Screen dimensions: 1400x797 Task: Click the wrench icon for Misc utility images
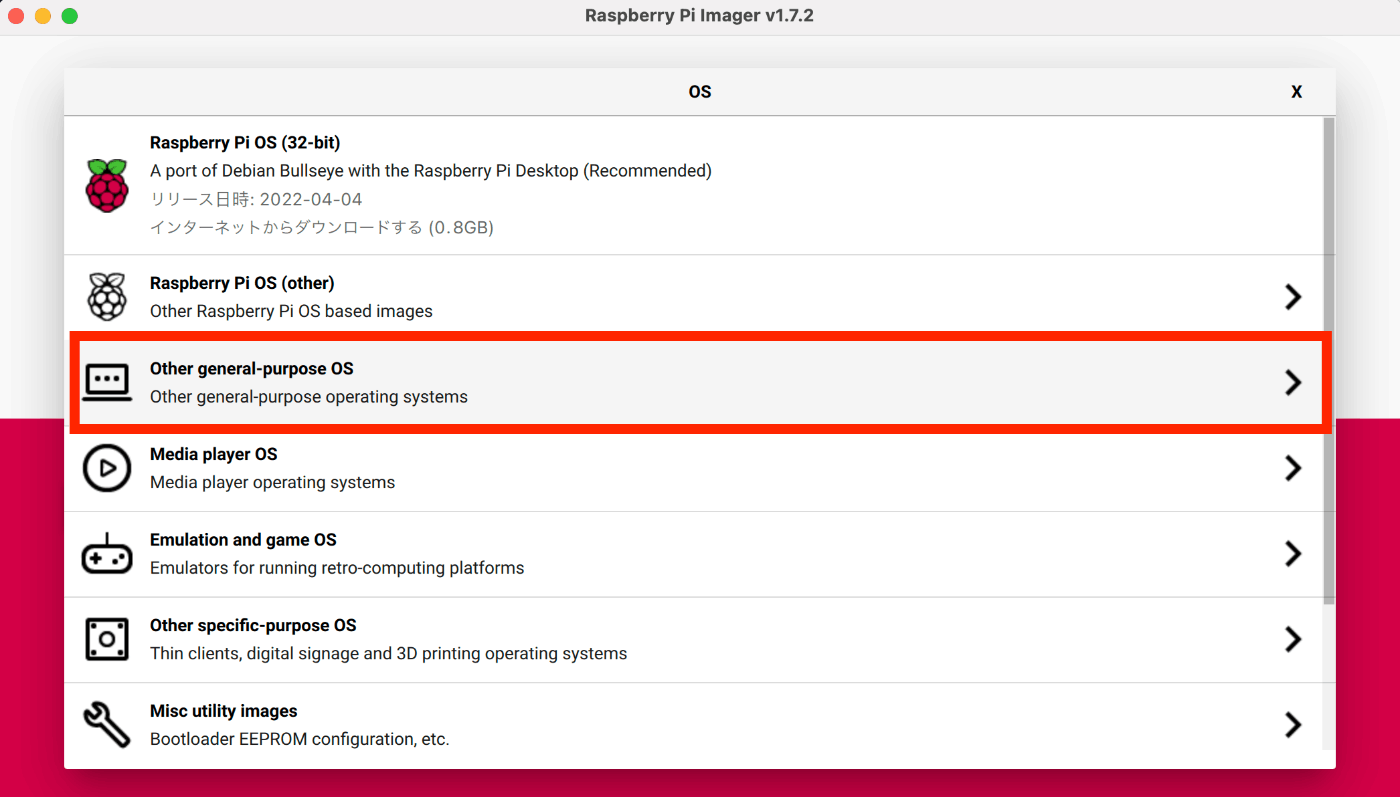107,725
